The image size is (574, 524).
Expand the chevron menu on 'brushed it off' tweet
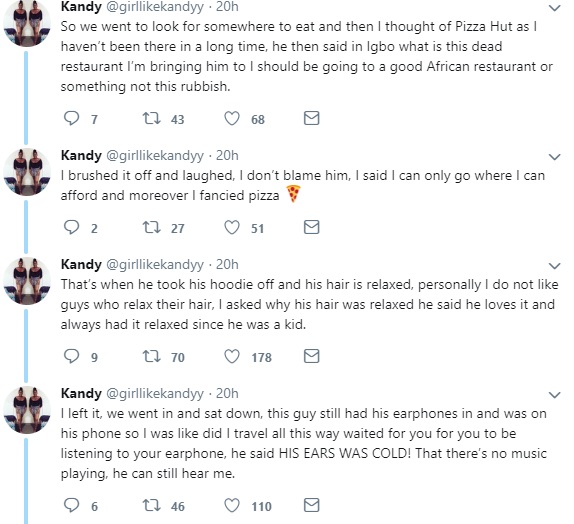click(x=555, y=157)
